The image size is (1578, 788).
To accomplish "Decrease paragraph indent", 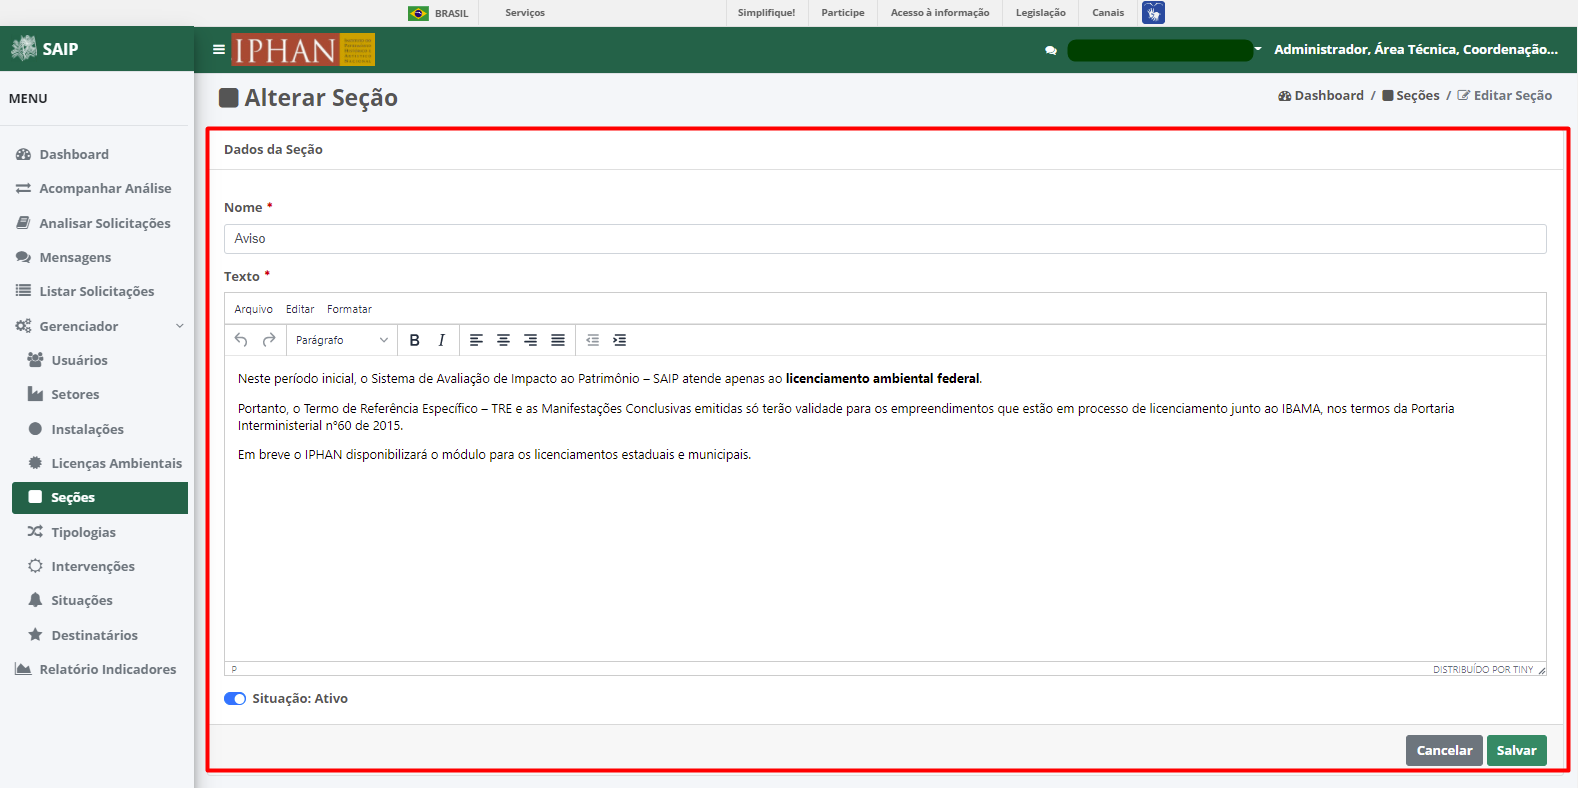I will click(593, 340).
